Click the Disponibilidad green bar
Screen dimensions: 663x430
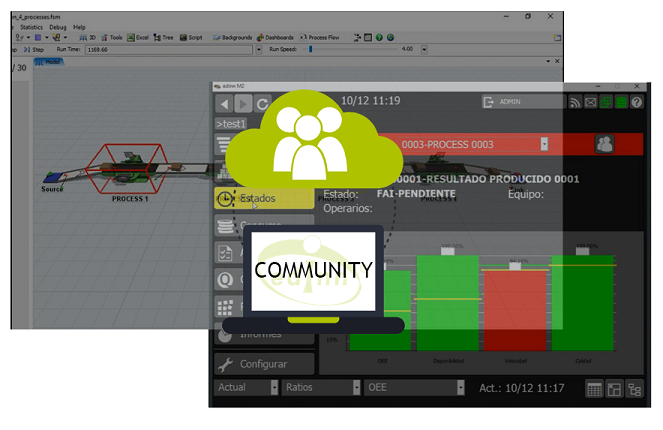[448, 303]
